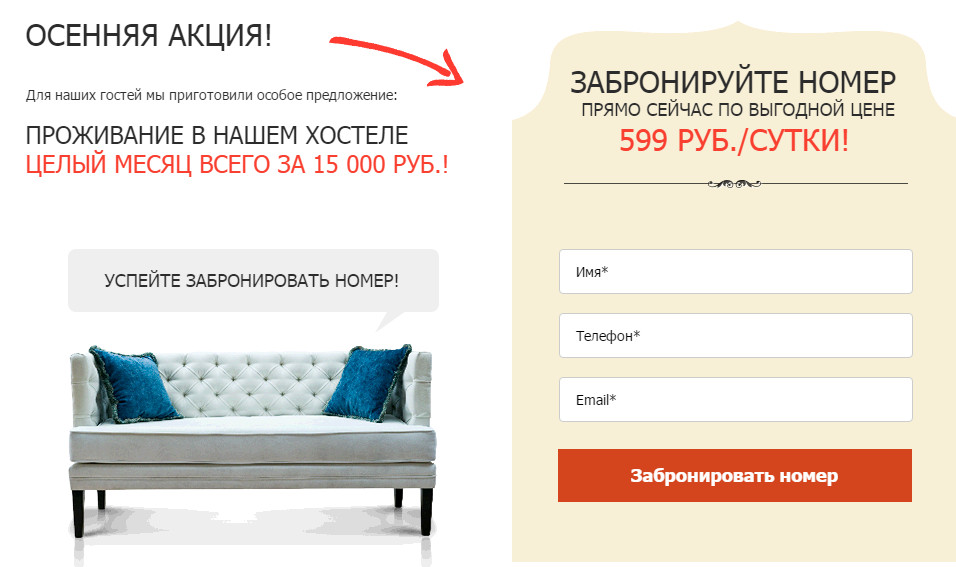Click the red 599 РУБ./СУТКИ! price text

pyautogui.click(x=734, y=141)
